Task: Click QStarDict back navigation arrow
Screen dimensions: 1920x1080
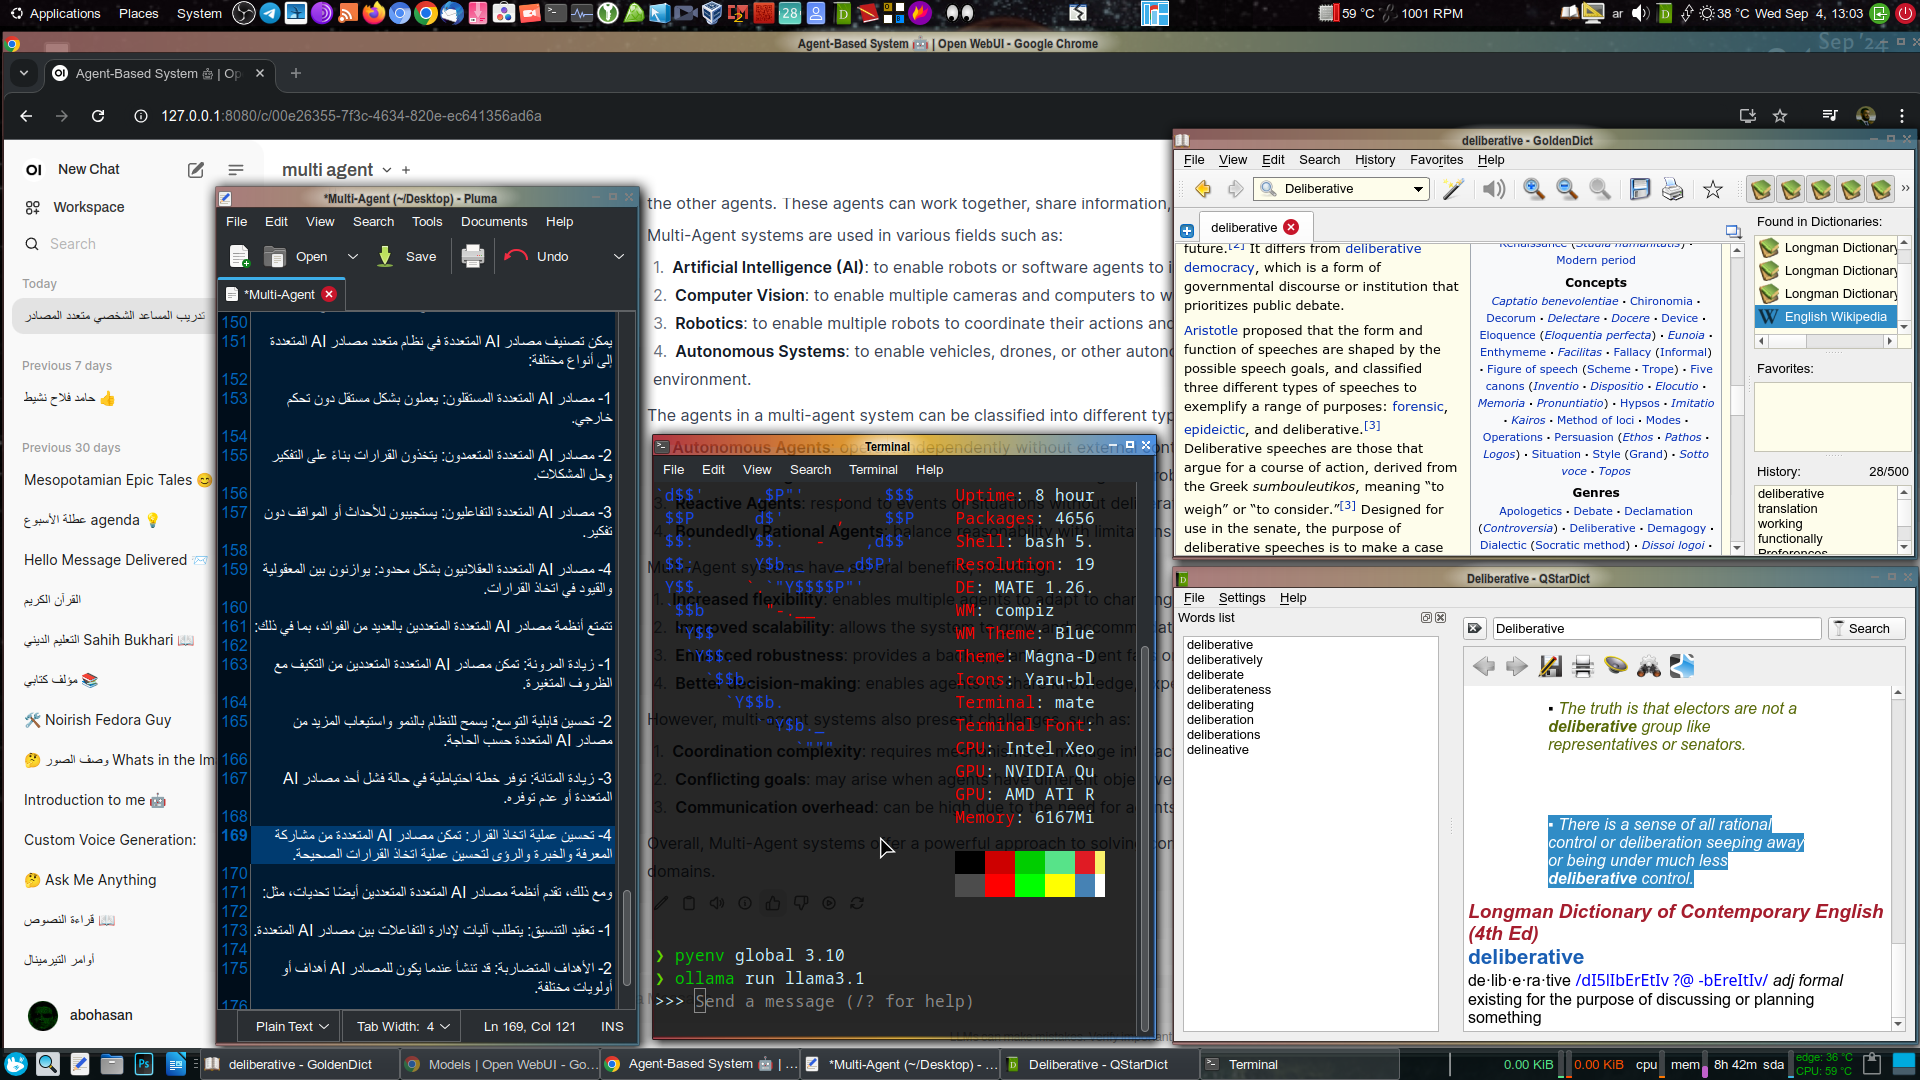Action: (x=1484, y=666)
